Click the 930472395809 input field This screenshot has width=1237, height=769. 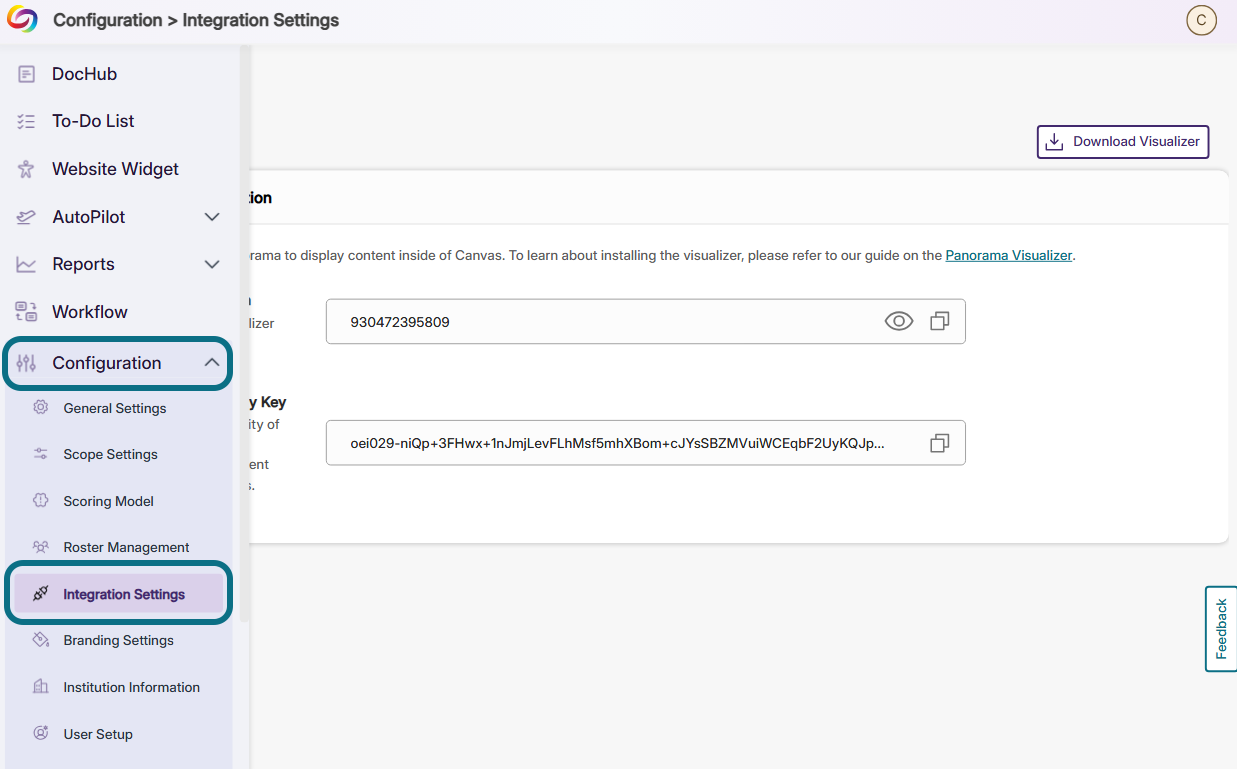645,321
